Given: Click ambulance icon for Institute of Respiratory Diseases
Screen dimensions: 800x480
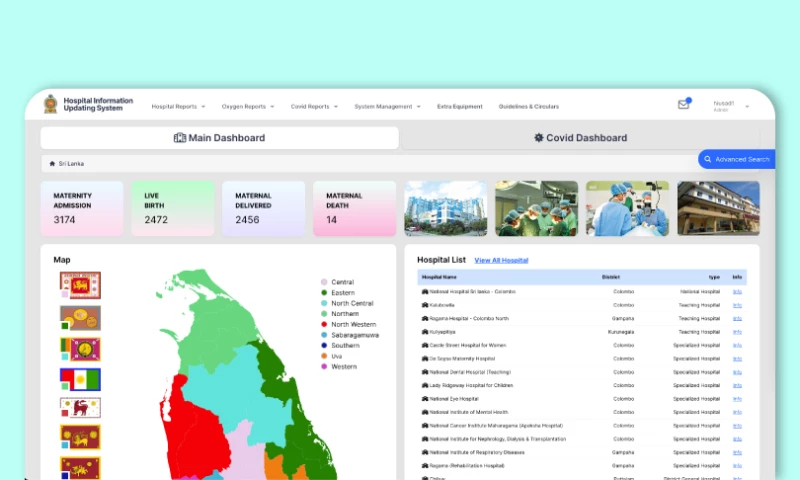Looking at the screenshot, I should 424,452.
